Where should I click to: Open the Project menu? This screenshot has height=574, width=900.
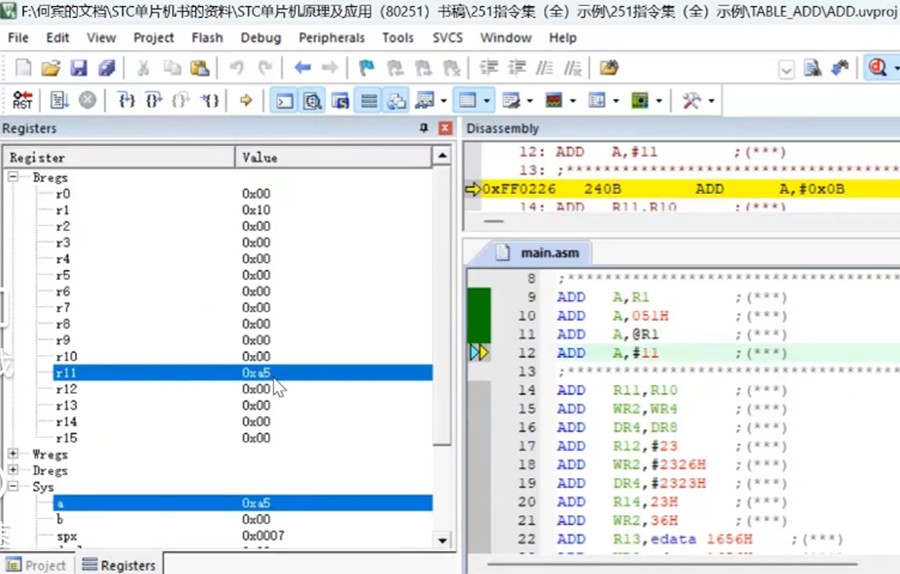pos(153,38)
